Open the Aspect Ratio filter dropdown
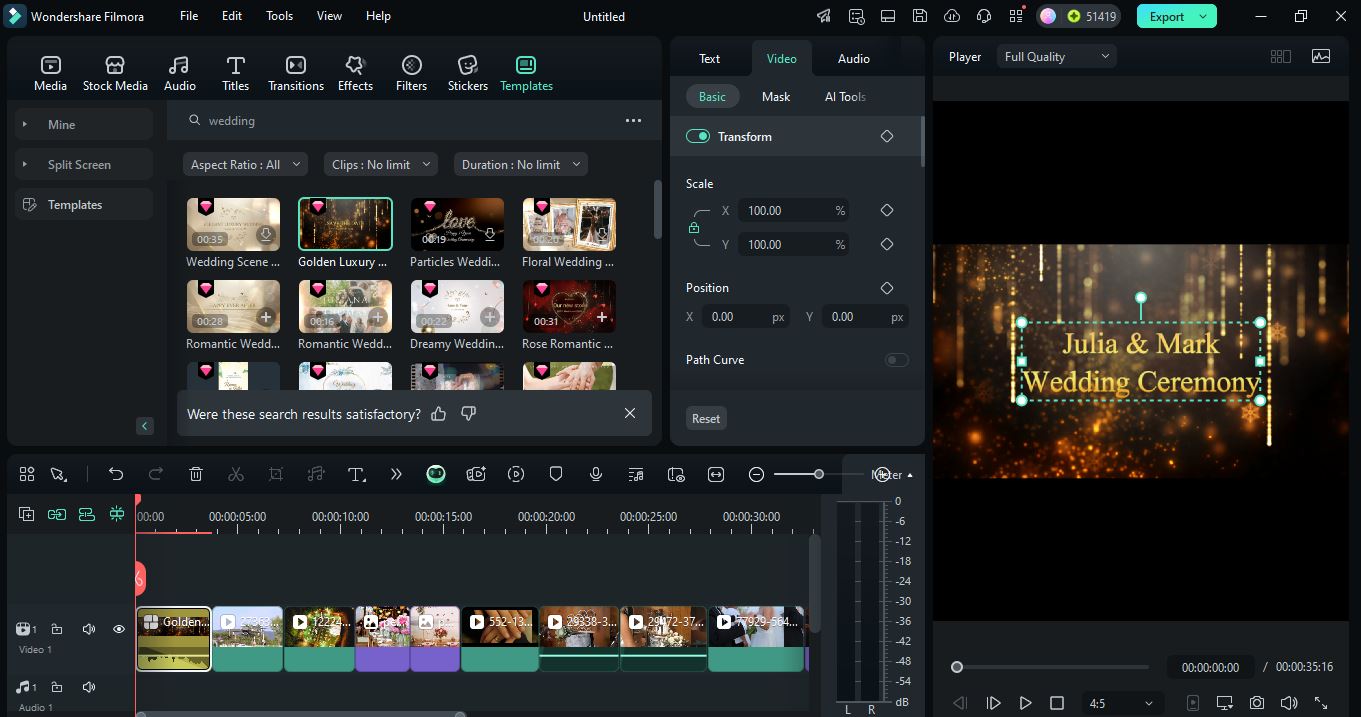This screenshot has height=717, width=1361. [x=244, y=163]
